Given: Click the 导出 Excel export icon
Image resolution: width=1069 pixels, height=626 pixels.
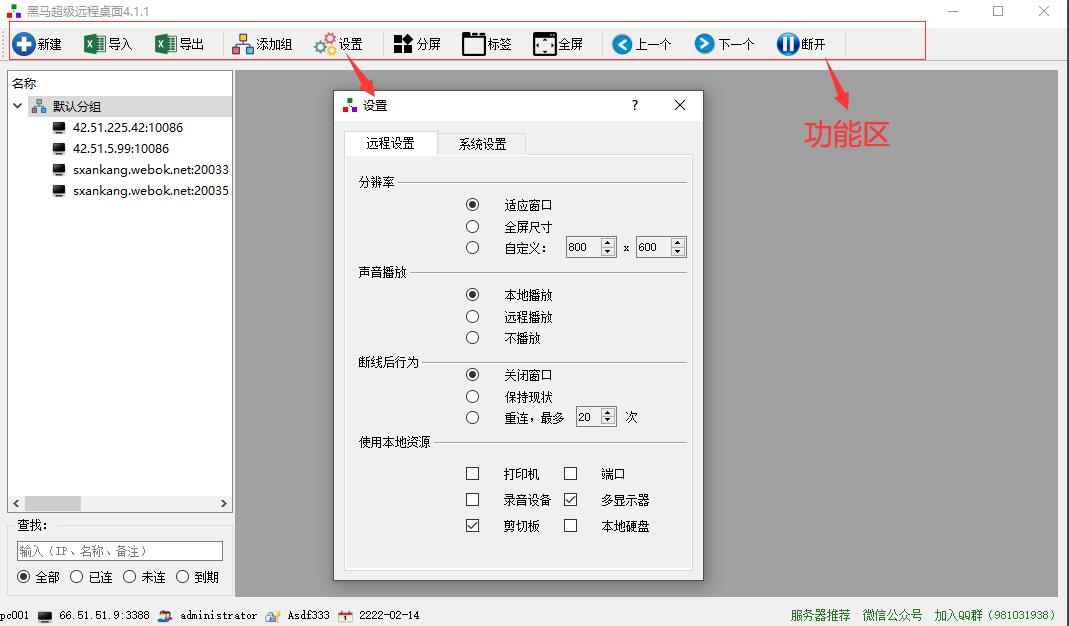Looking at the screenshot, I should [166, 44].
